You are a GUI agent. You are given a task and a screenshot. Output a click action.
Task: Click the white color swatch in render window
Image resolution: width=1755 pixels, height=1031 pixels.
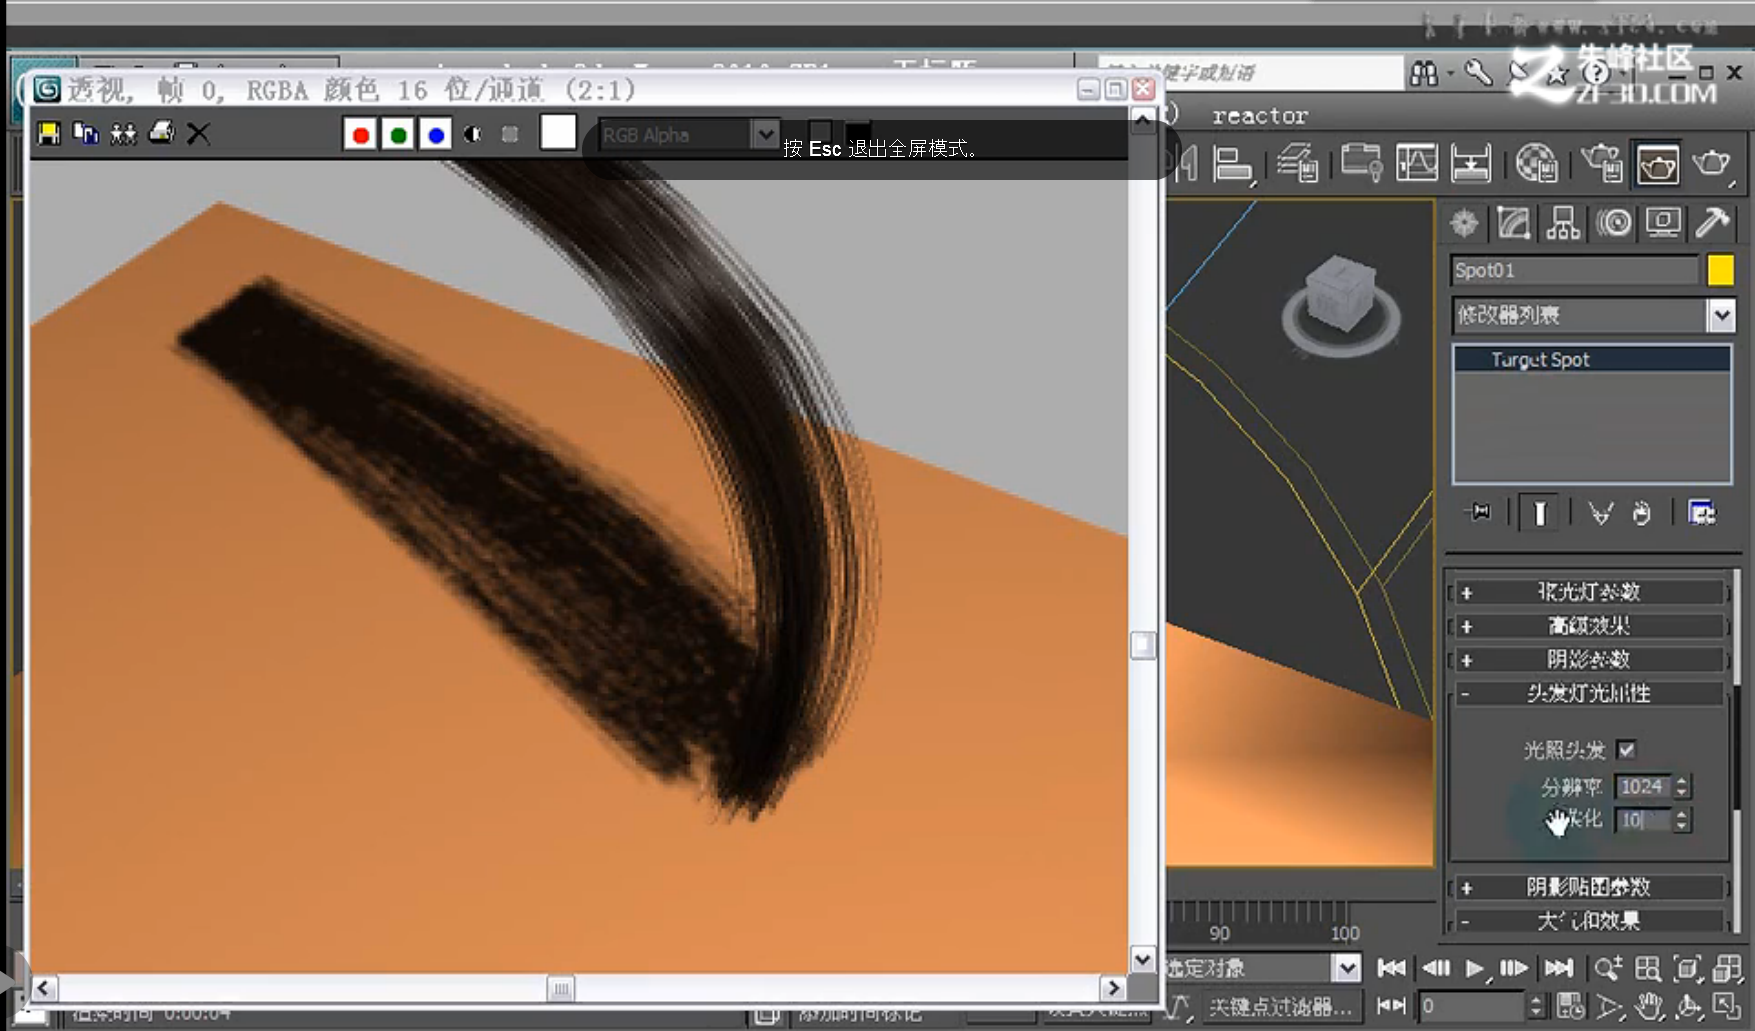[558, 132]
